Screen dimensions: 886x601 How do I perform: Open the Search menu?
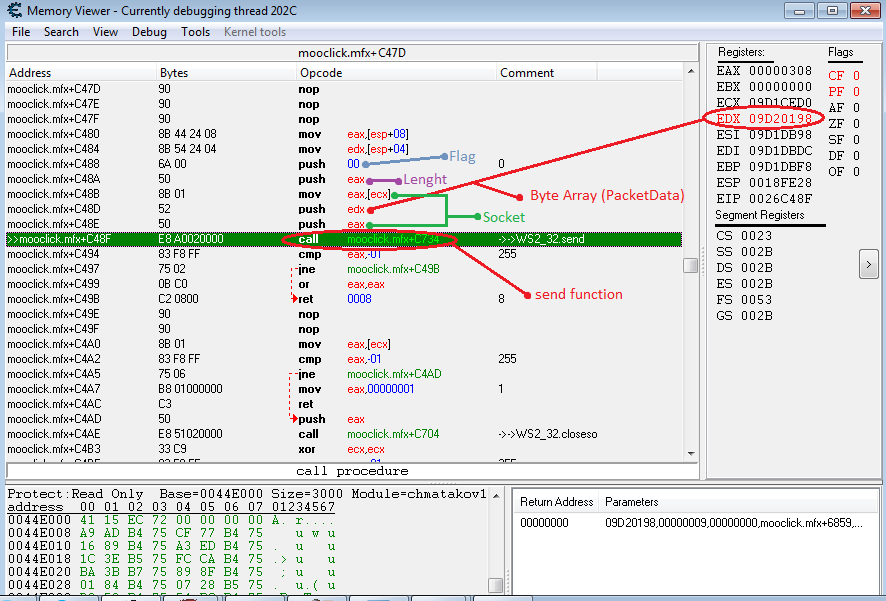61,32
